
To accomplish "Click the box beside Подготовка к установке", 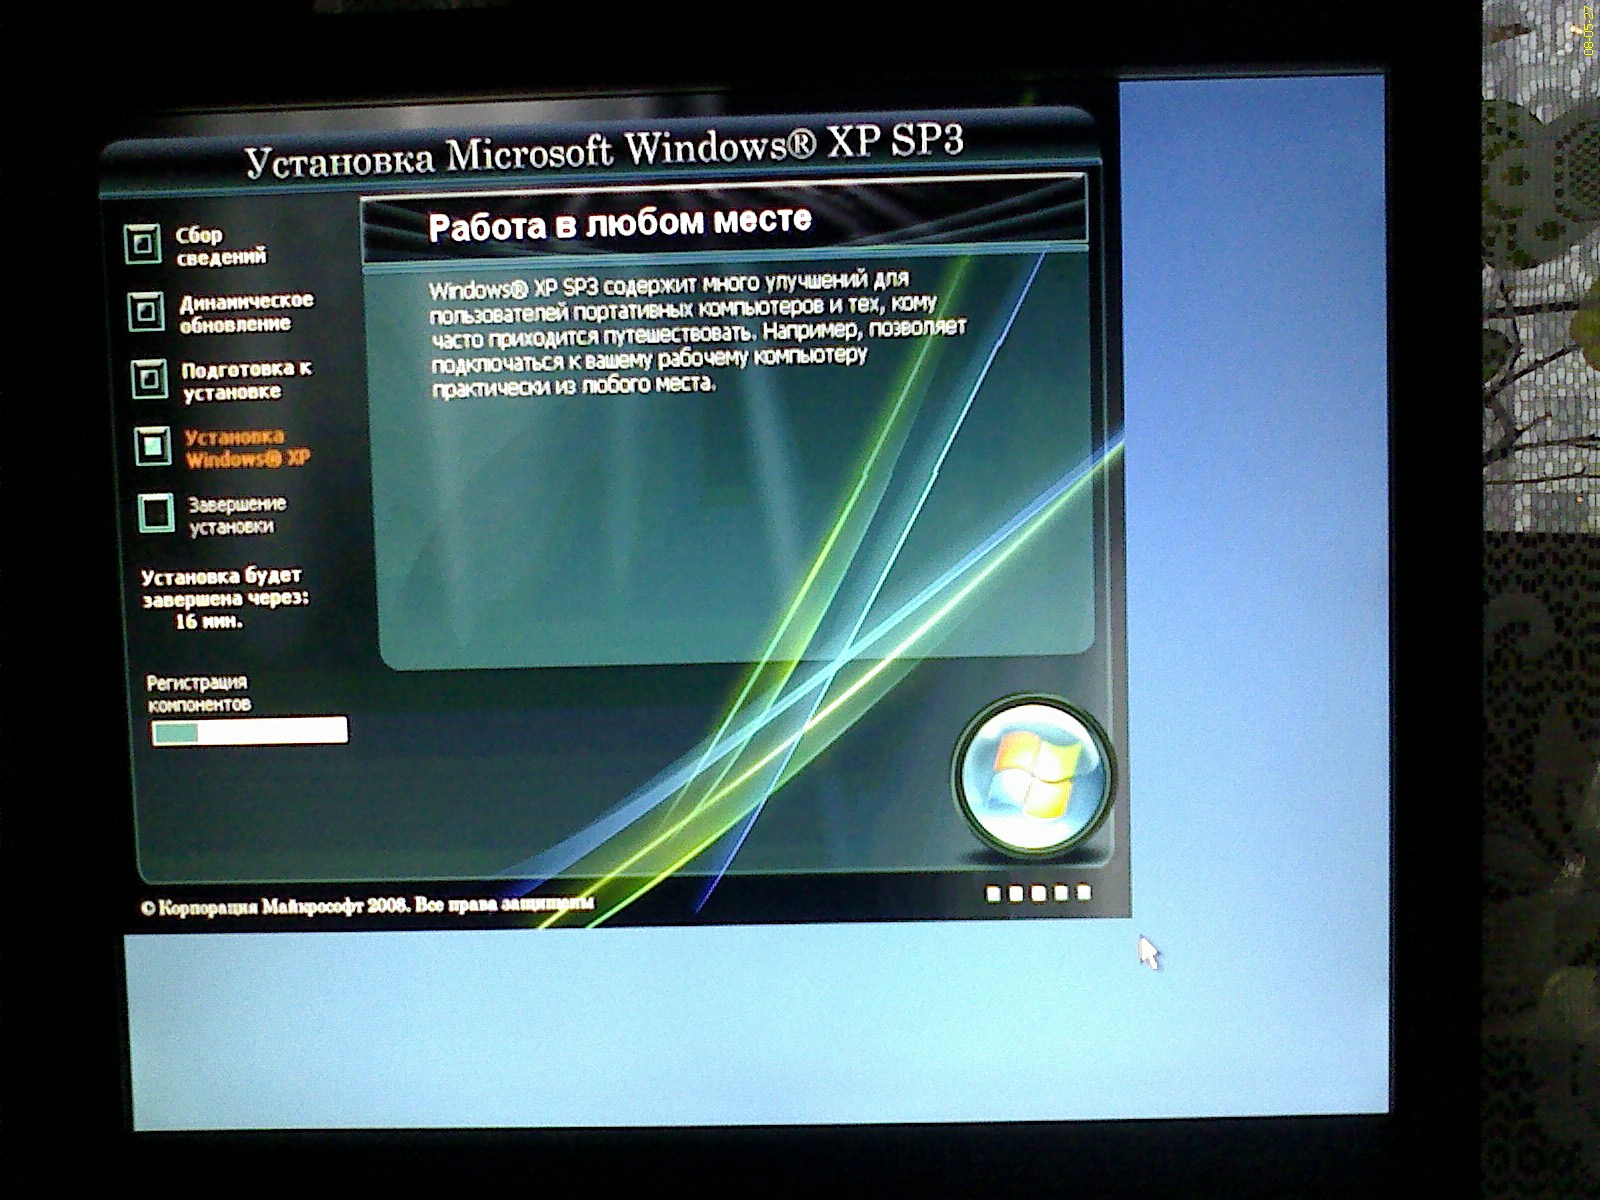I will click(149, 379).
